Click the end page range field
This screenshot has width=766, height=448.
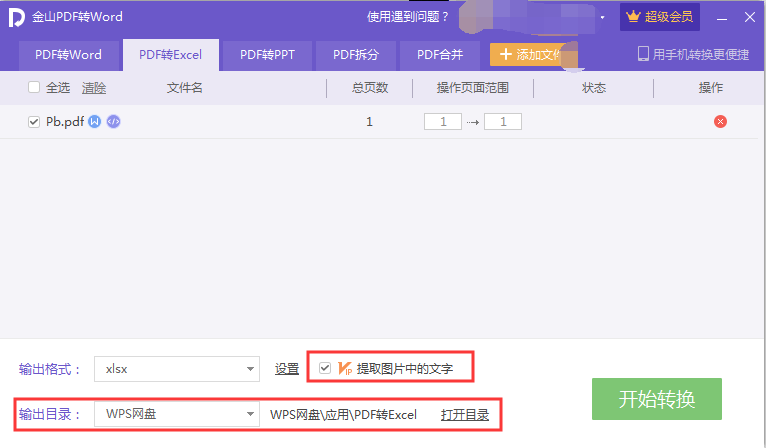coord(503,122)
